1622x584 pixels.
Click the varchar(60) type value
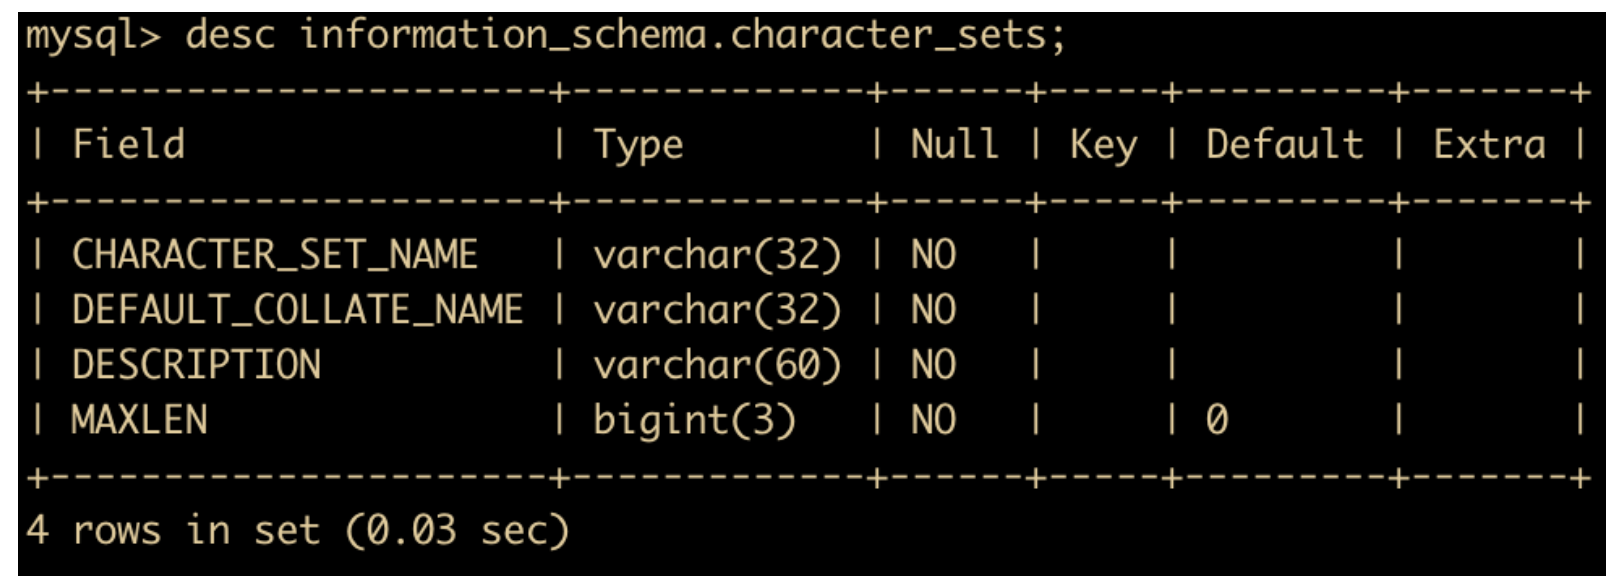click(x=717, y=366)
